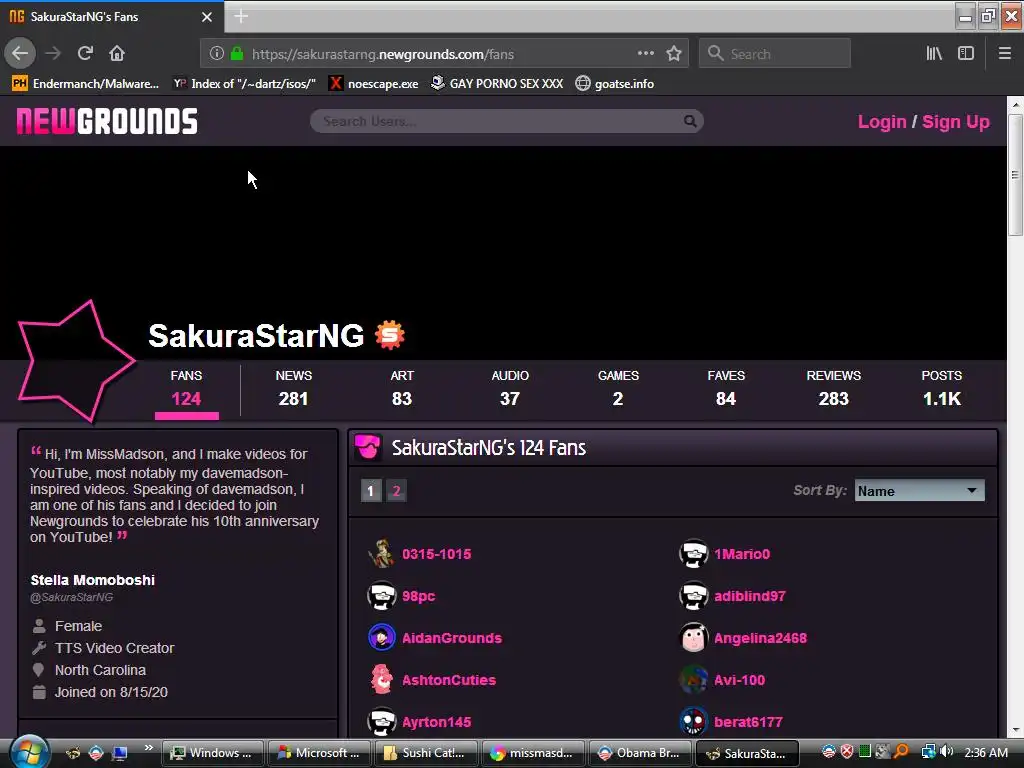Open the Ayrton145 fan profile link
The height and width of the screenshot is (768, 1024).
436,722
